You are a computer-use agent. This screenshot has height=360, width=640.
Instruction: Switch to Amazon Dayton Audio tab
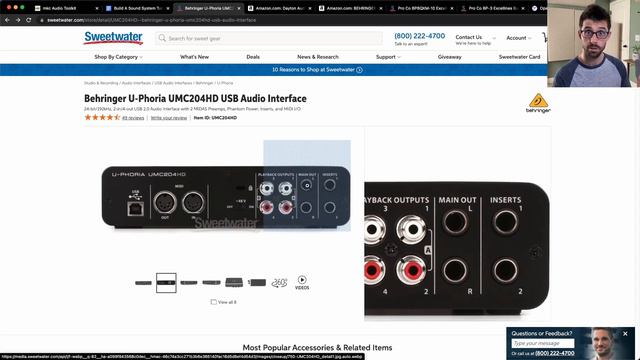point(278,8)
